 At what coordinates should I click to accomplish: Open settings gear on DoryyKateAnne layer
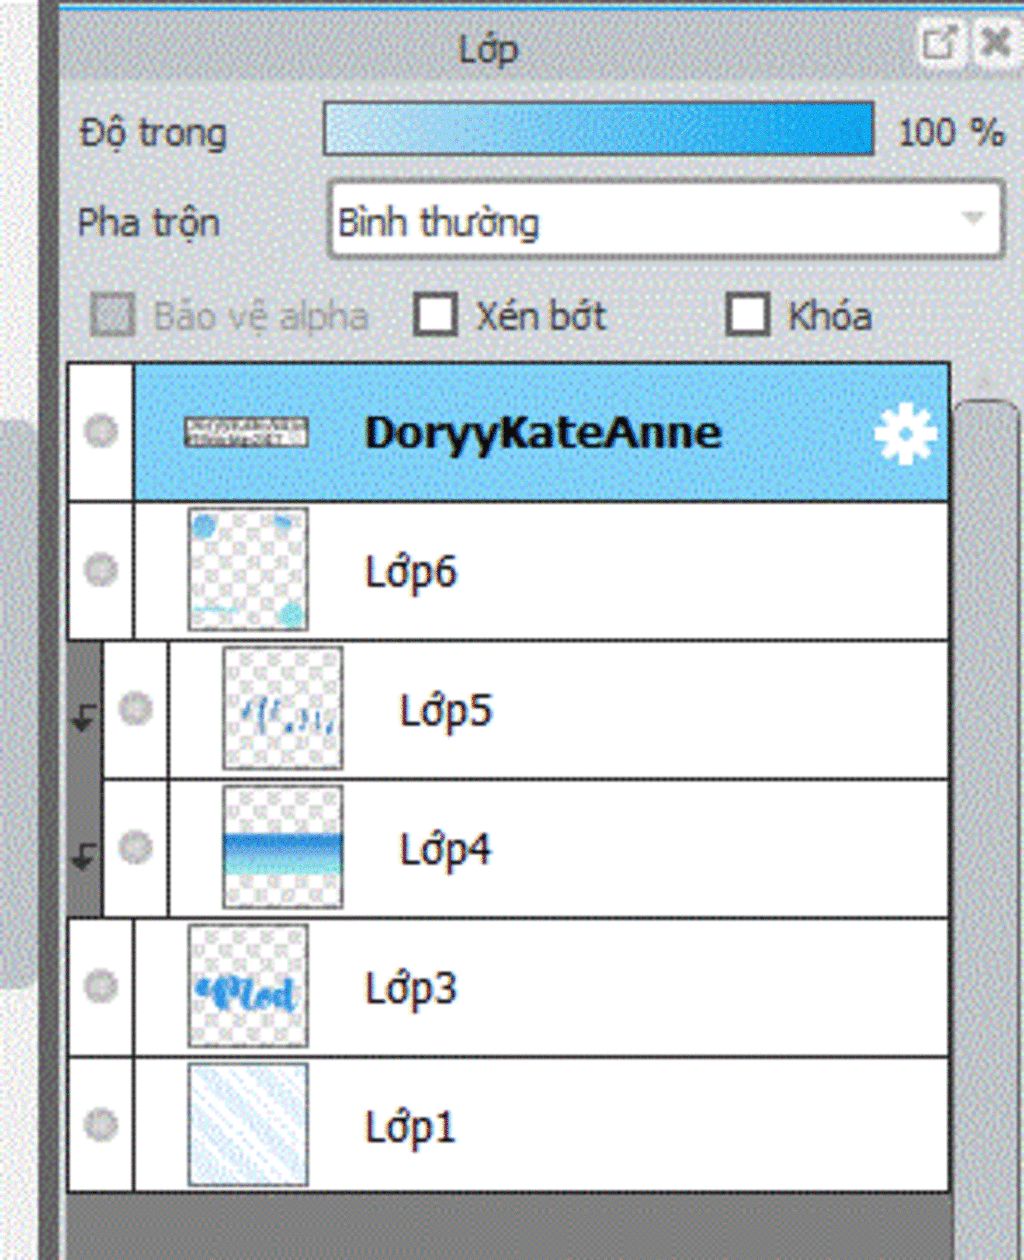coord(905,434)
